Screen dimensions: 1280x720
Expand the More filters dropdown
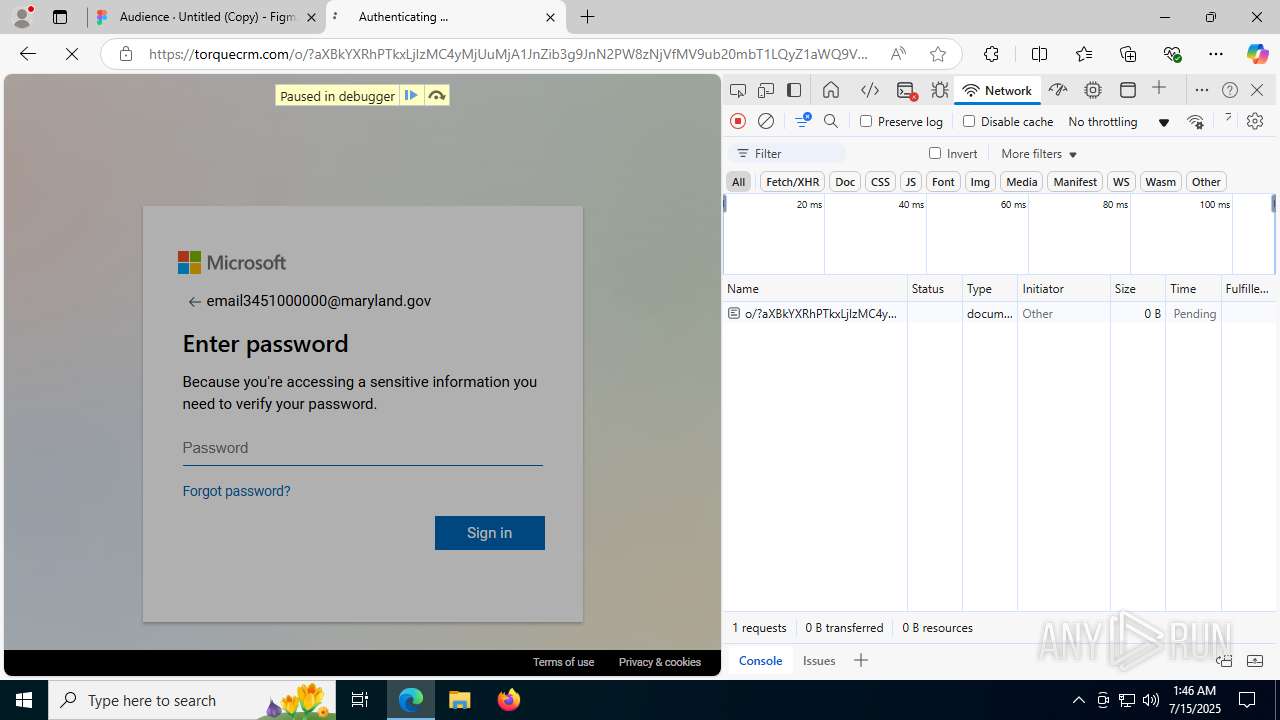pos(1039,154)
